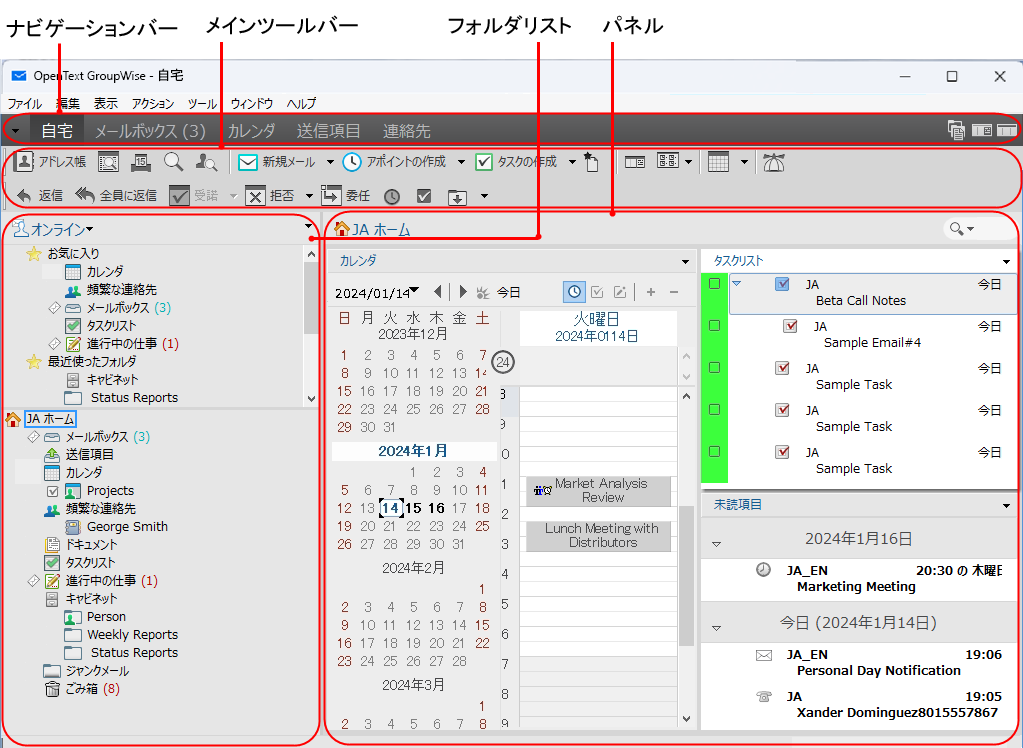The height and width of the screenshot is (748, 1023).
Task: Click the previous day arrow in calendar panel
Action: pos(438,292)
